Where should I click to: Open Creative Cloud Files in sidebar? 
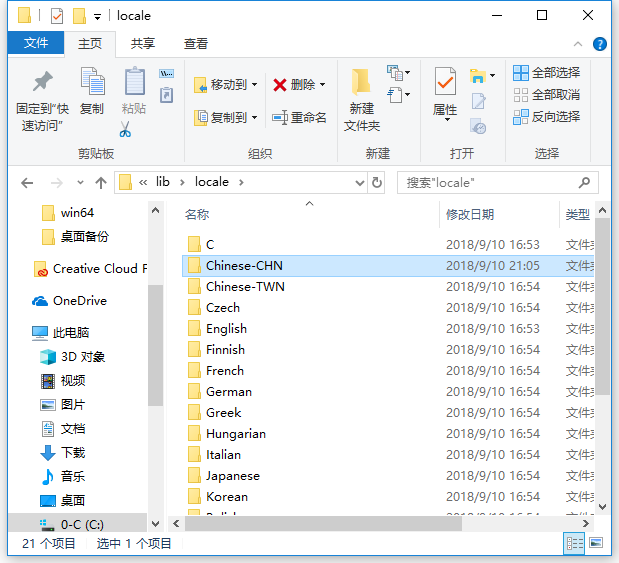(x=91, y=269)
